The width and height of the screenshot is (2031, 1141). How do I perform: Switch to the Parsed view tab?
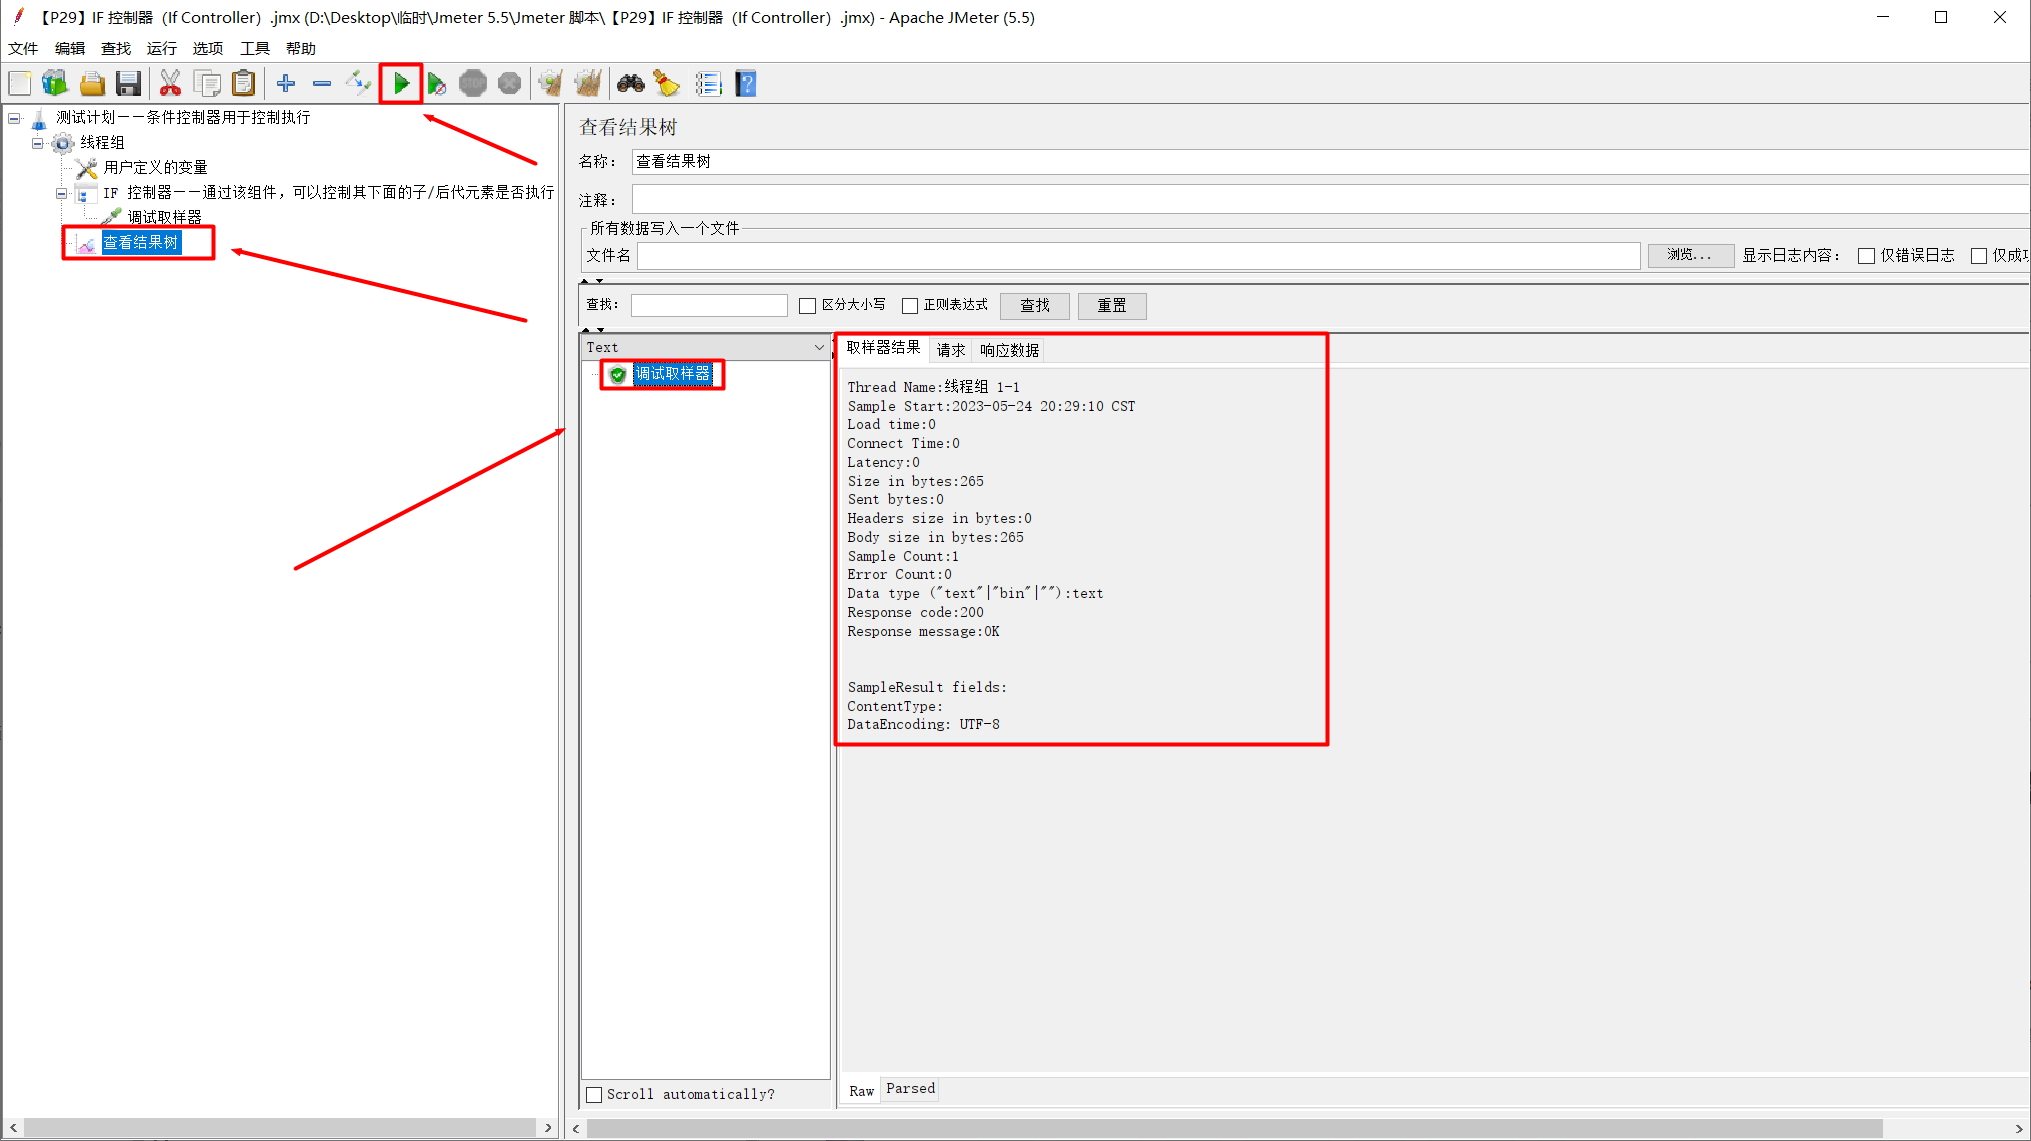910,1089
